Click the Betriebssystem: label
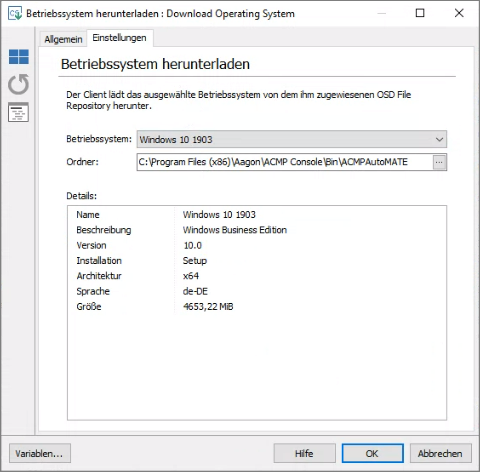The width and height of the screenshot is (480, 472). (99, 139)
